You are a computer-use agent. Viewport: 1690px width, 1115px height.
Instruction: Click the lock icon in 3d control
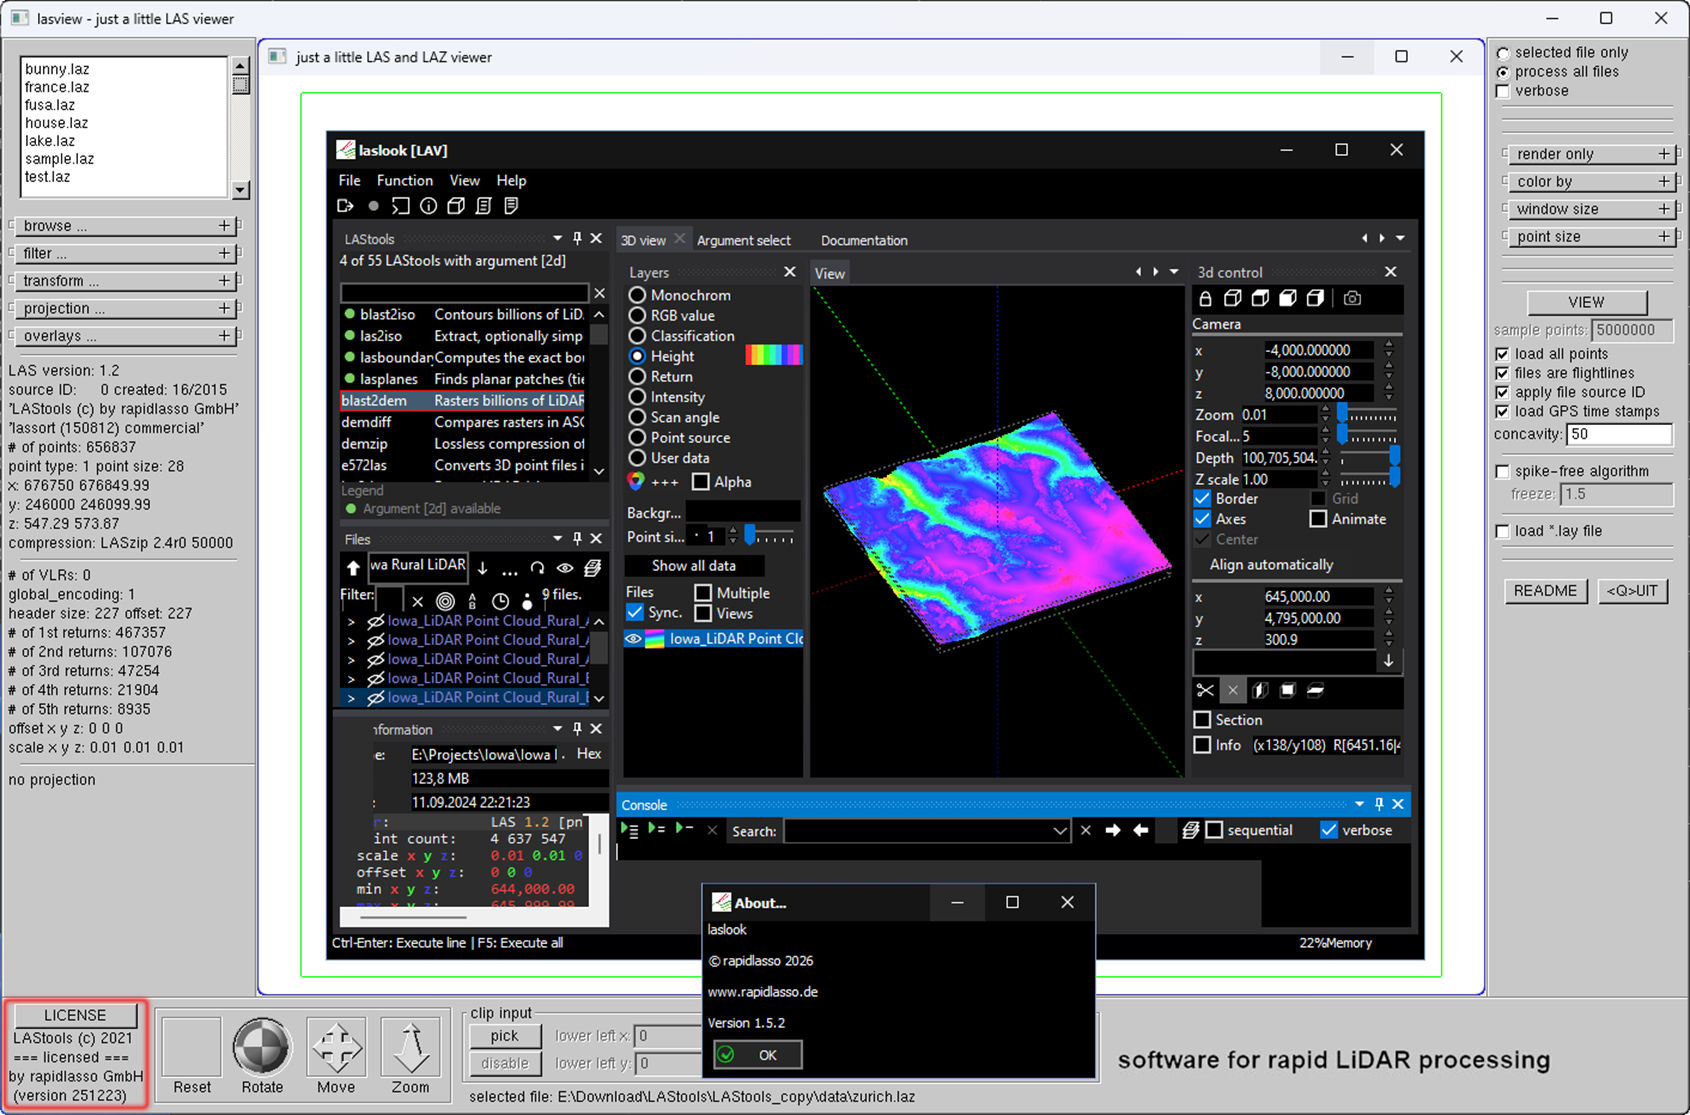1205,298
